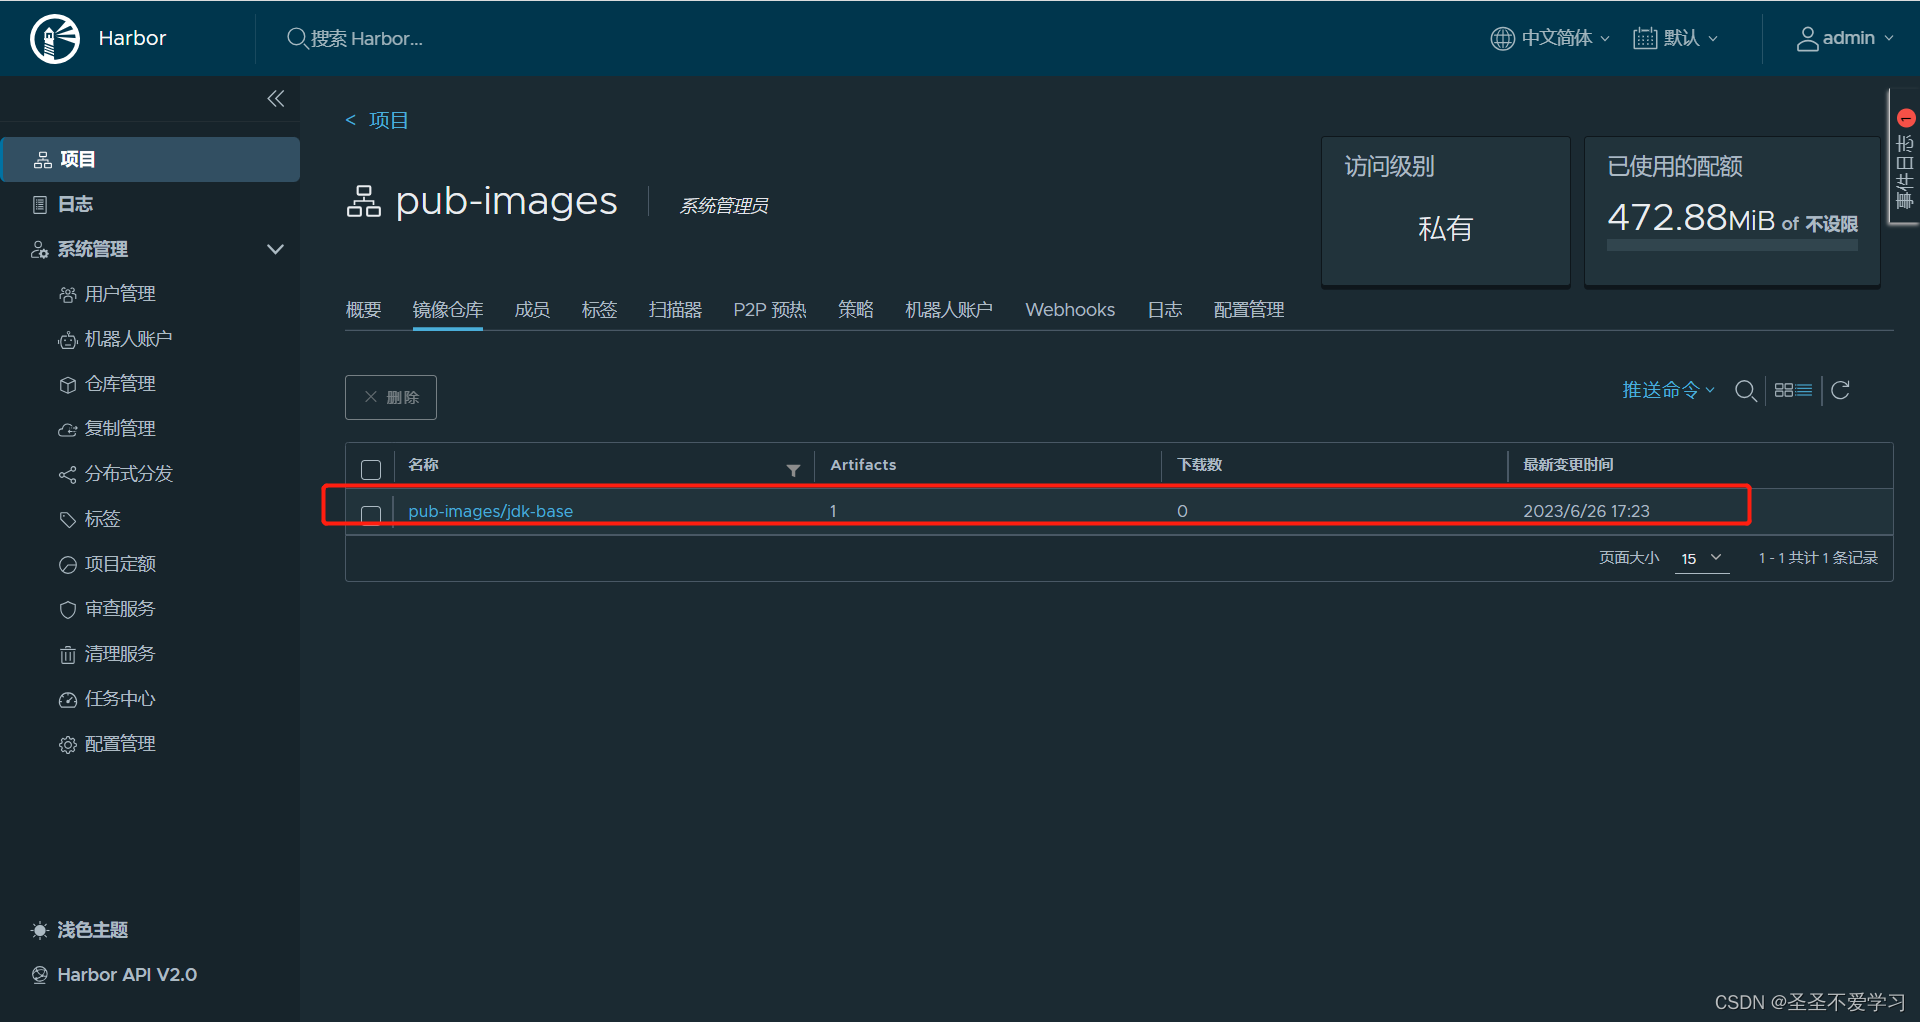Open 用户管理 in the sidebar
Screen dimensions: 1920x1022
[120, 294]
